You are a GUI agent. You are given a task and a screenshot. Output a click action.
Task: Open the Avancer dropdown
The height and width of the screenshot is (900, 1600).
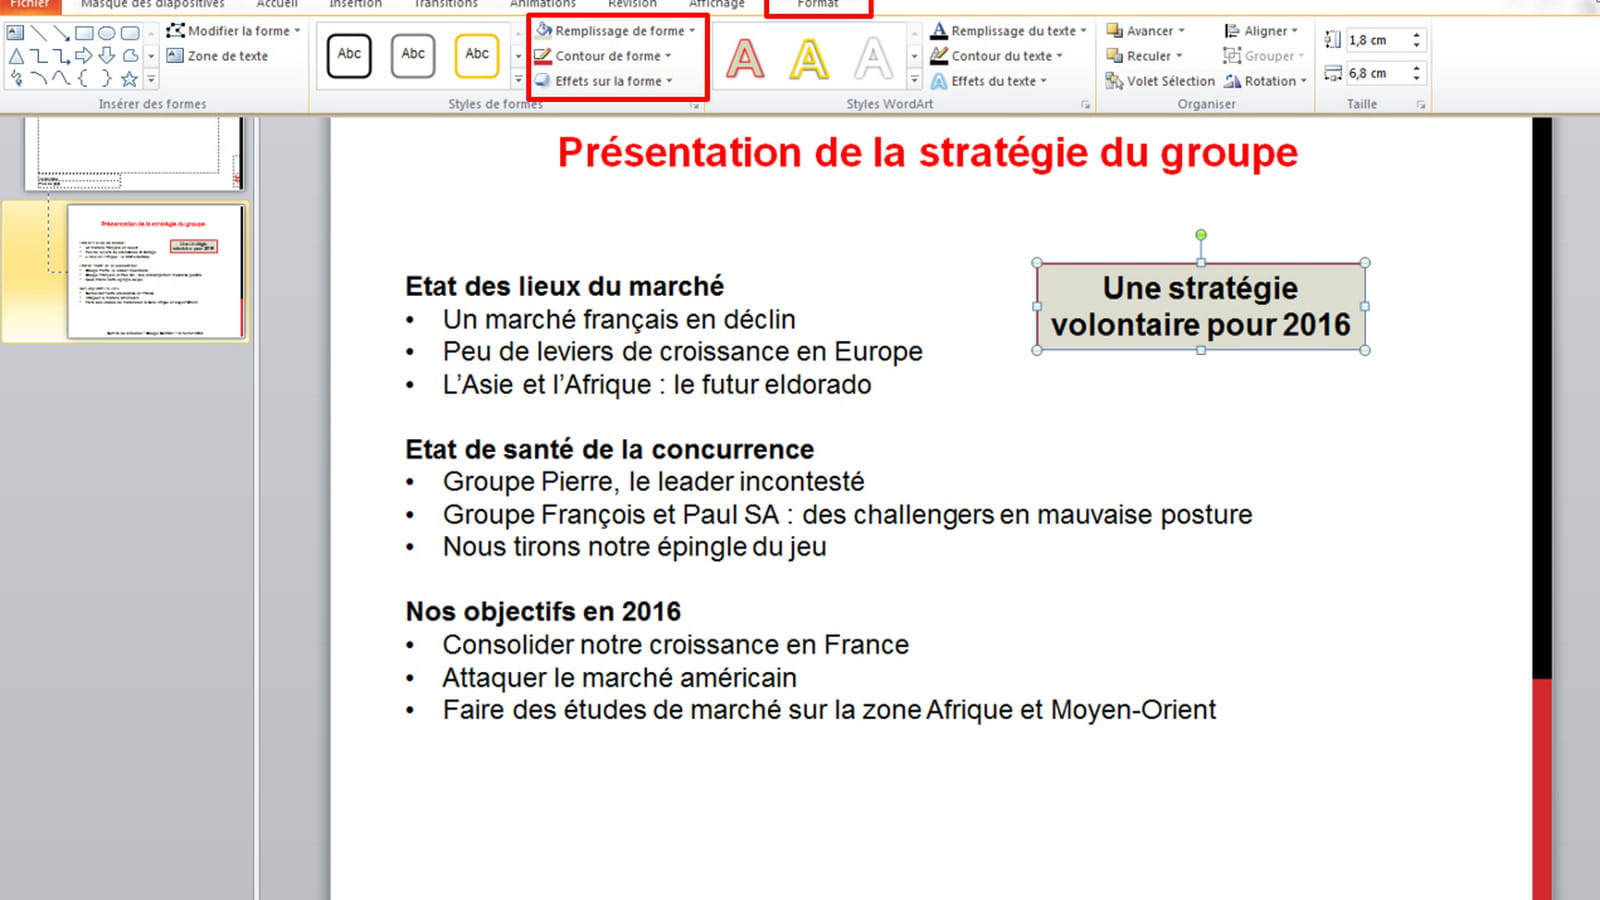1145,31
